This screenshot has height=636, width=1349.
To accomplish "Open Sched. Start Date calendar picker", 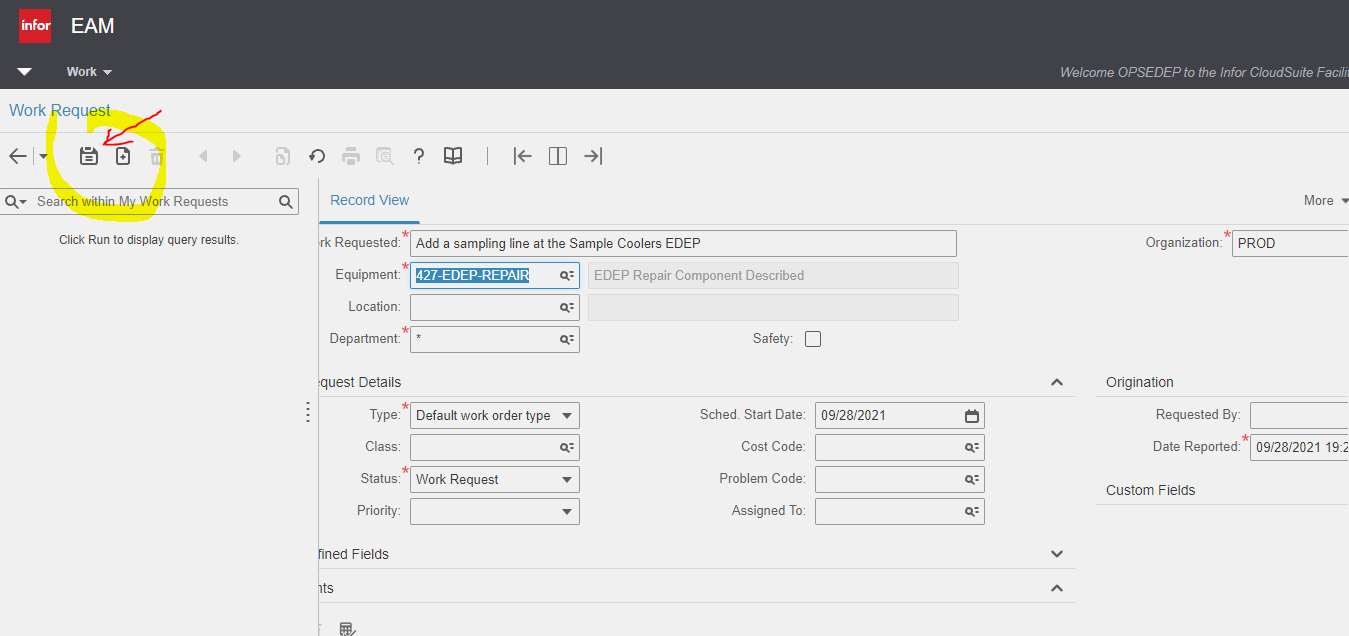I will pos(972,415).
